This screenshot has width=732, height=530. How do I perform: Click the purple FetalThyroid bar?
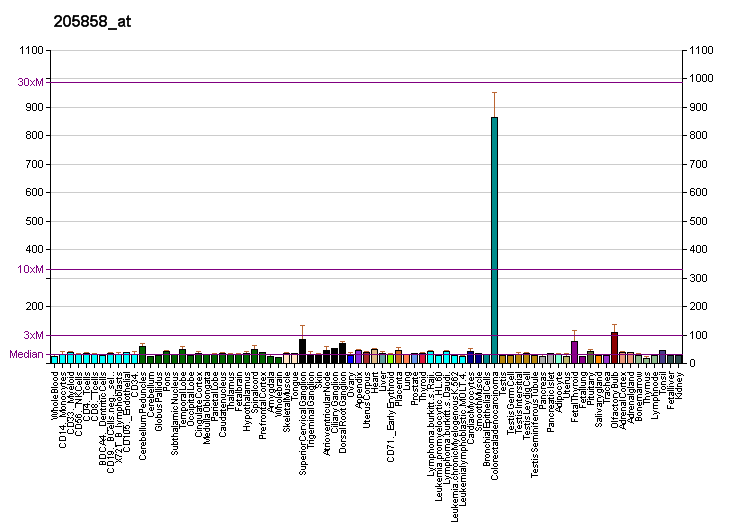coord(574,351)
